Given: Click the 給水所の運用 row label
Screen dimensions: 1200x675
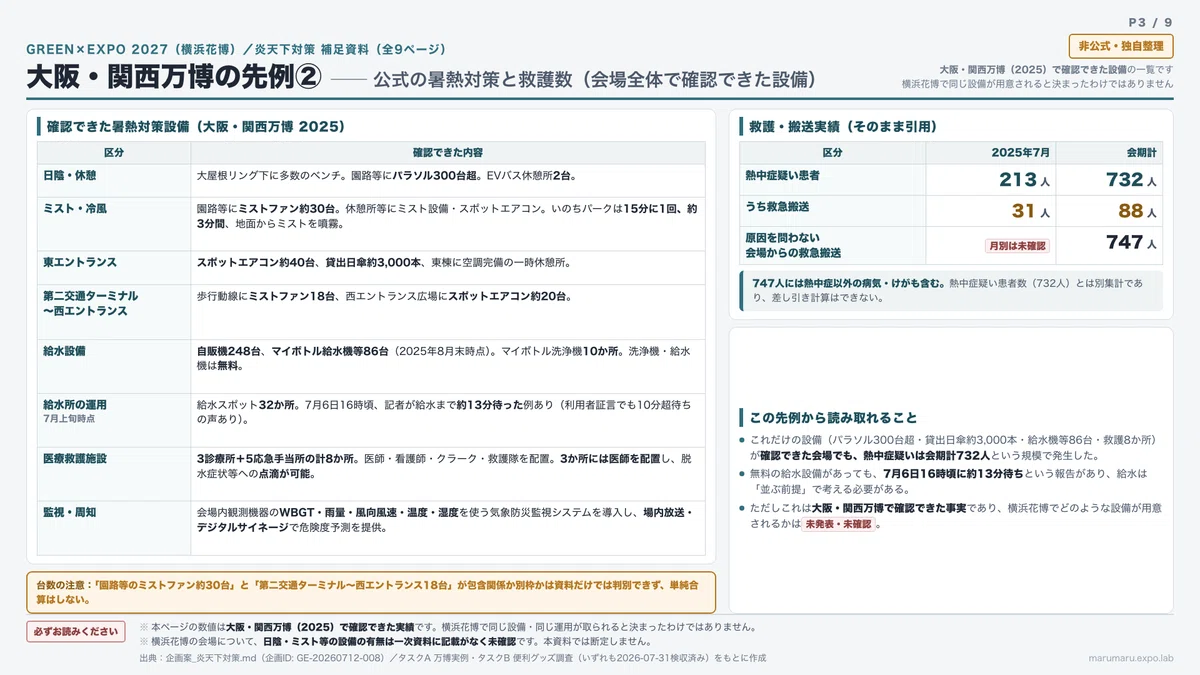Looking at the screenshot, I should tap(75, 405).
